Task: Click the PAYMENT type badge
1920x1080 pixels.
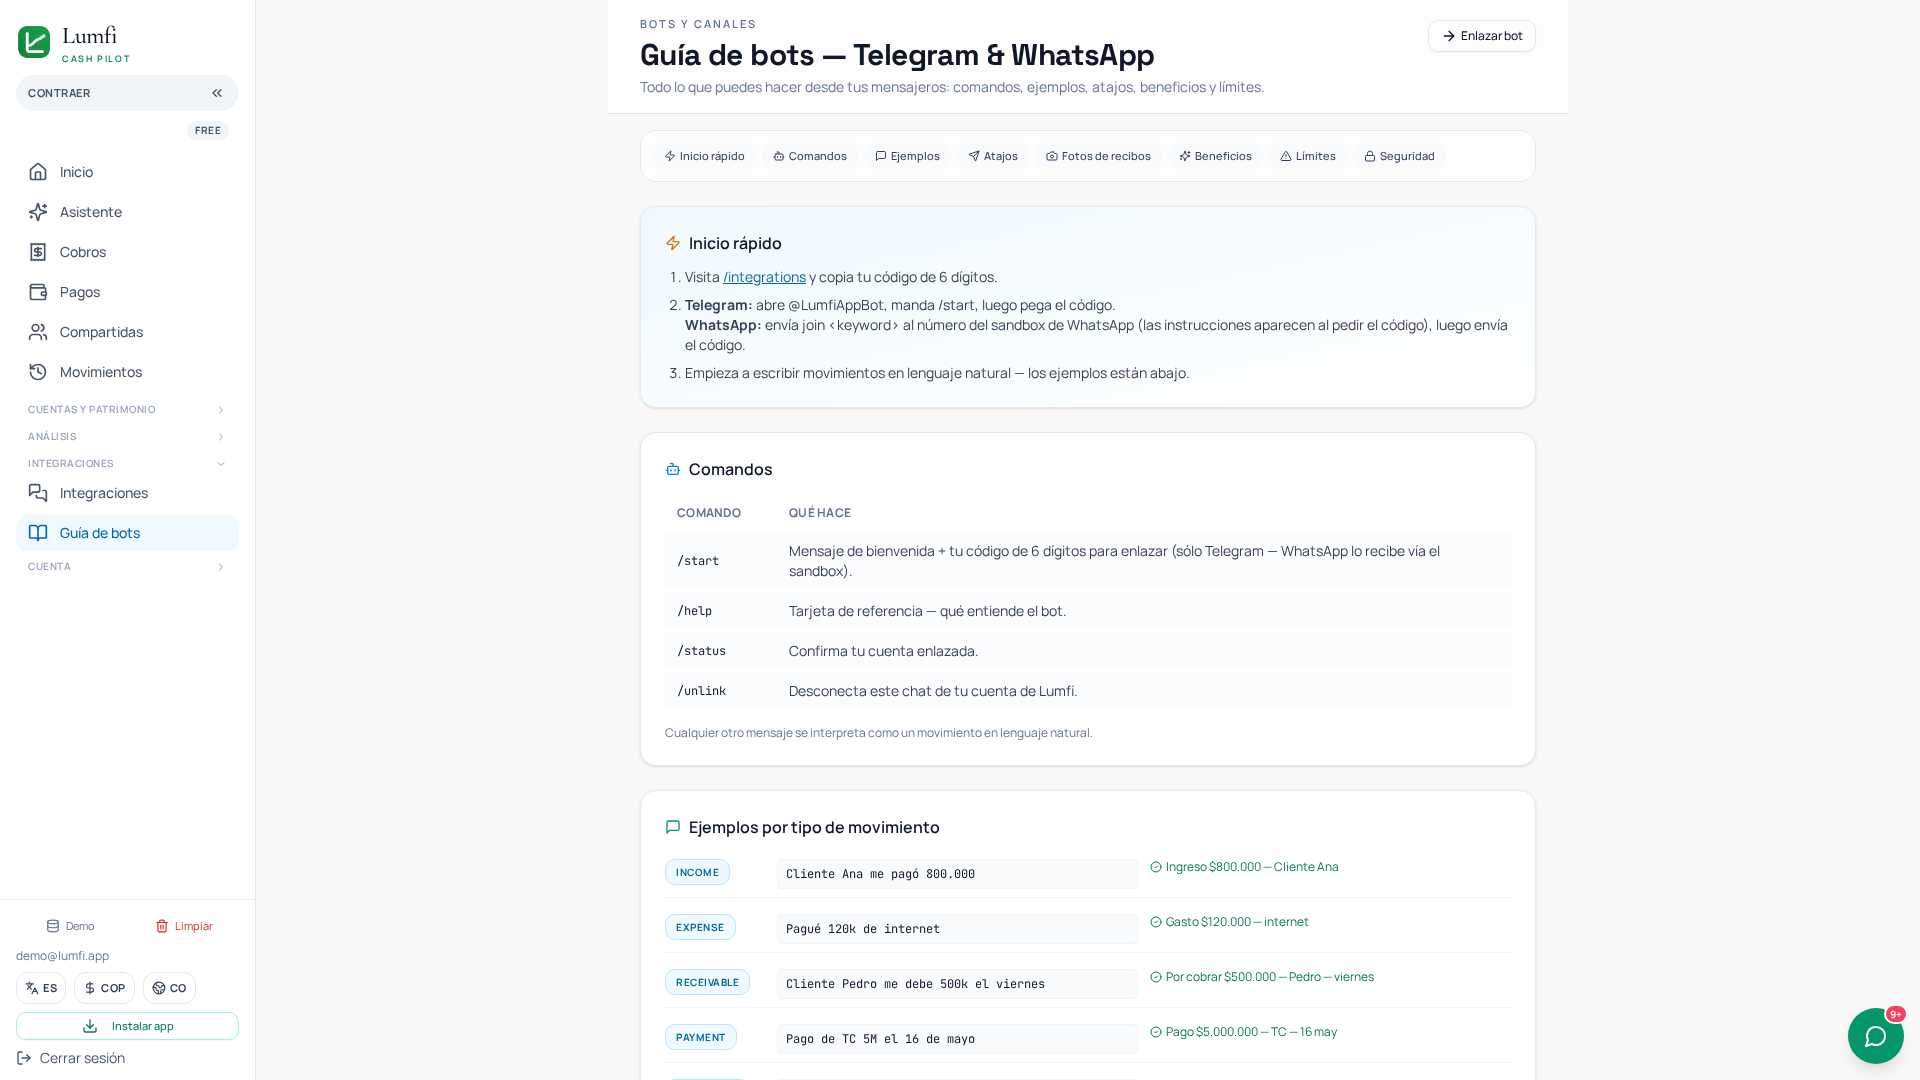Action: point(701,1037)
